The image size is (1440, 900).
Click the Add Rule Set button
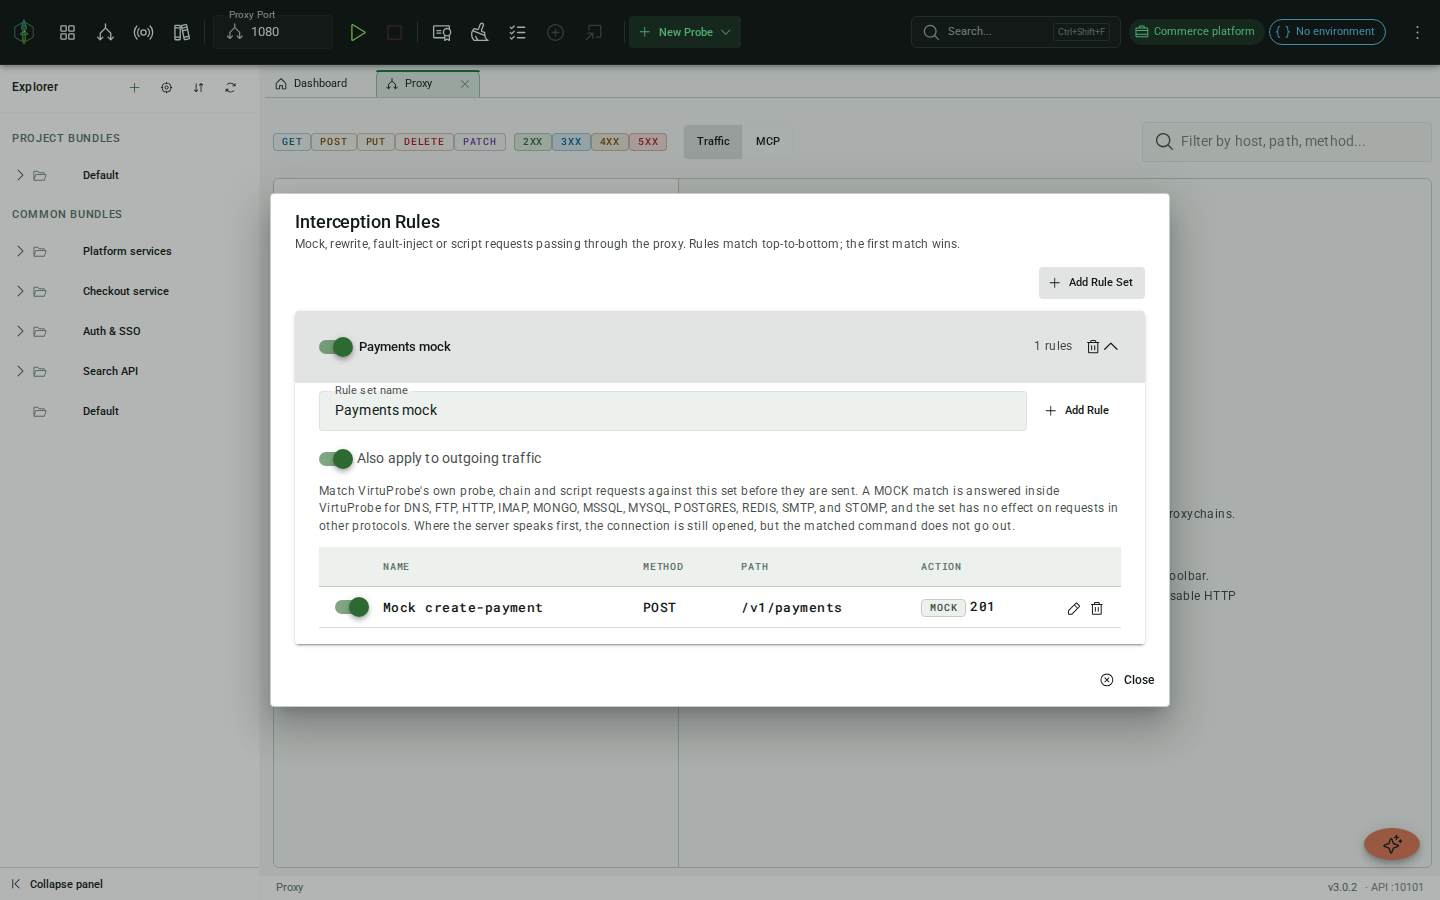(x=1091, y=283)
